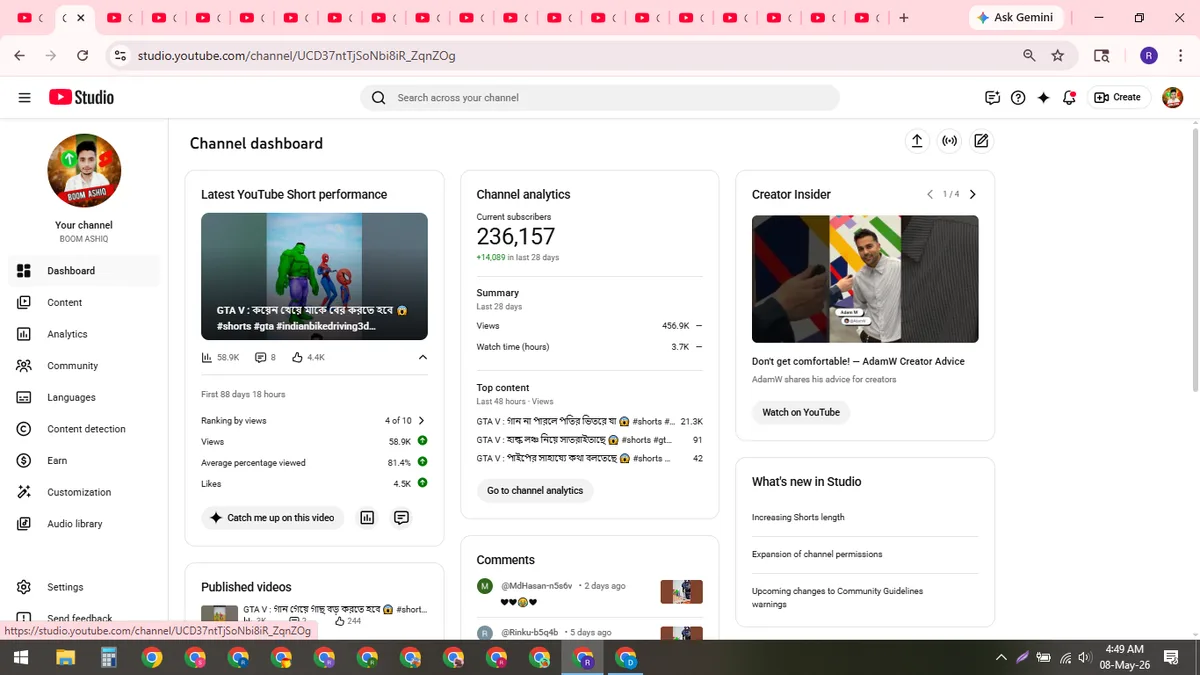
Task: Go to next Creator Insider card
Action: tap(973, 194)
